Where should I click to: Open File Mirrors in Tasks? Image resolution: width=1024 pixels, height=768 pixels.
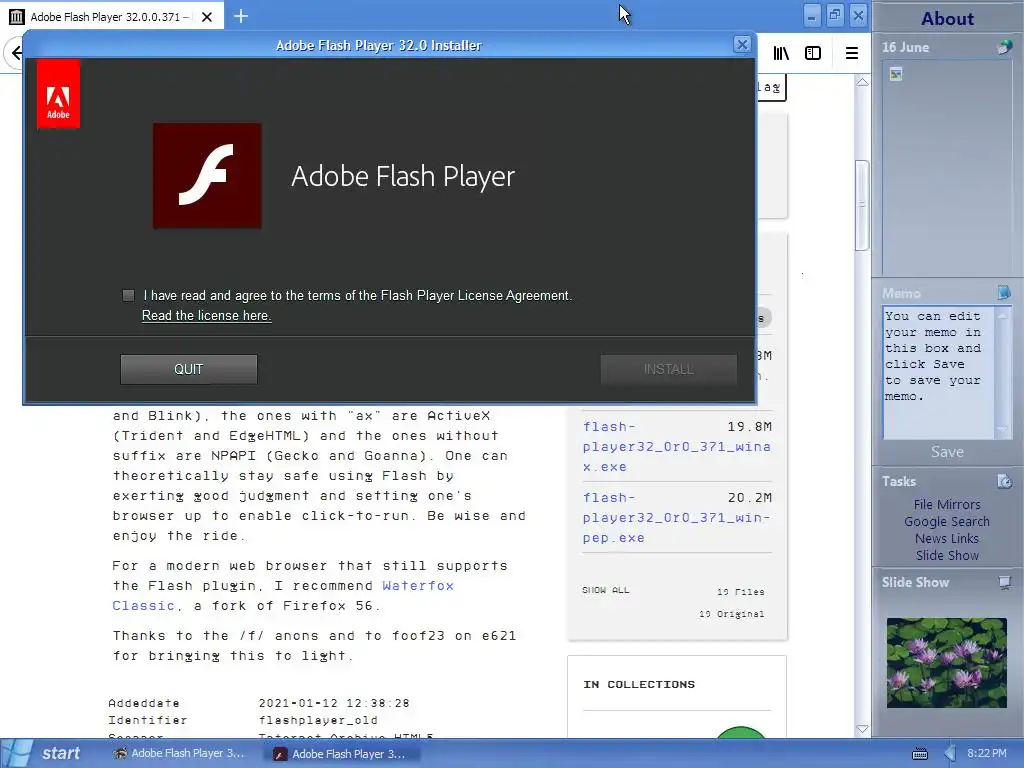pos(947,505)
